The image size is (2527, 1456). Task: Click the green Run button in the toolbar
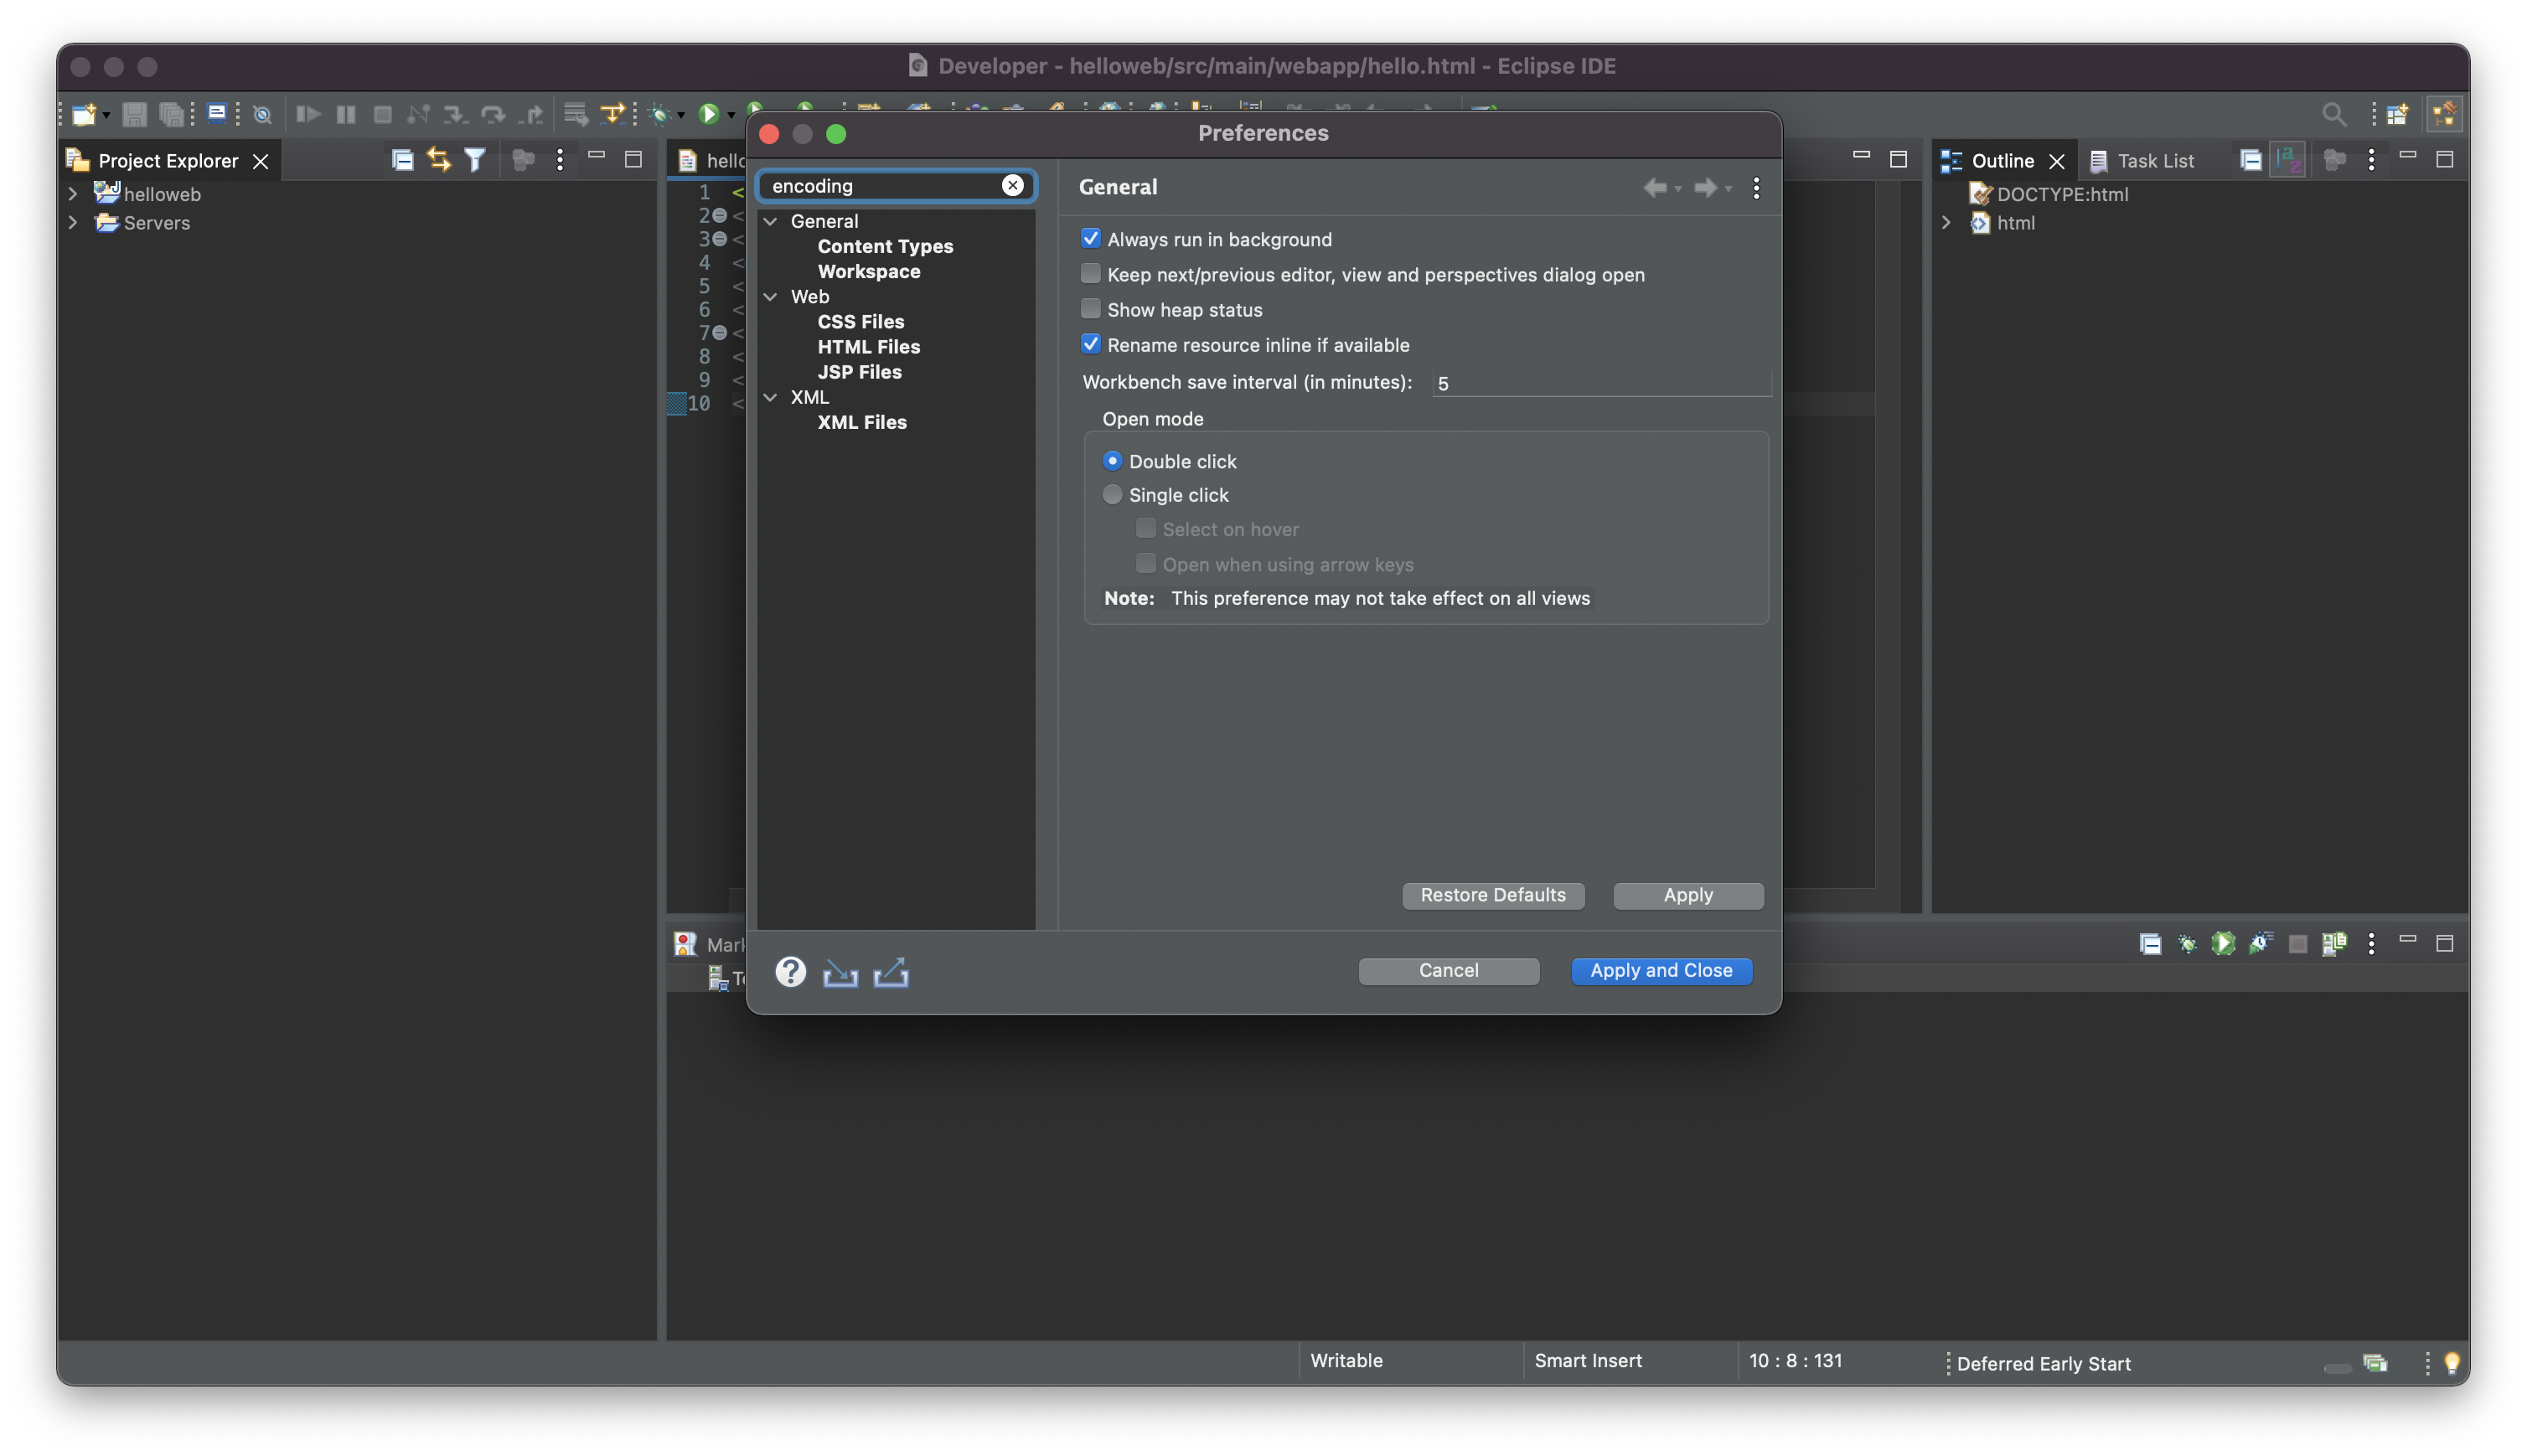708,114
